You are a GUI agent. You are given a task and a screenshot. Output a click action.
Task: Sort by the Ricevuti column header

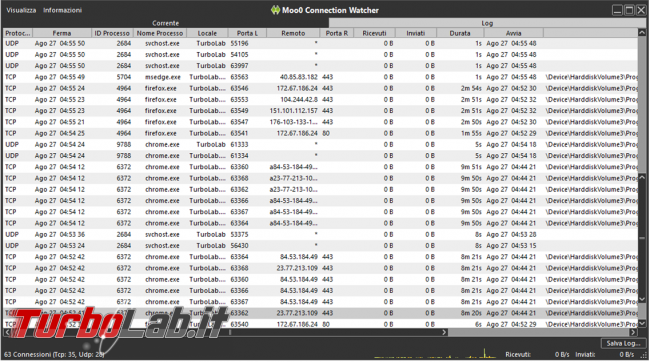[x=374, y=33]
